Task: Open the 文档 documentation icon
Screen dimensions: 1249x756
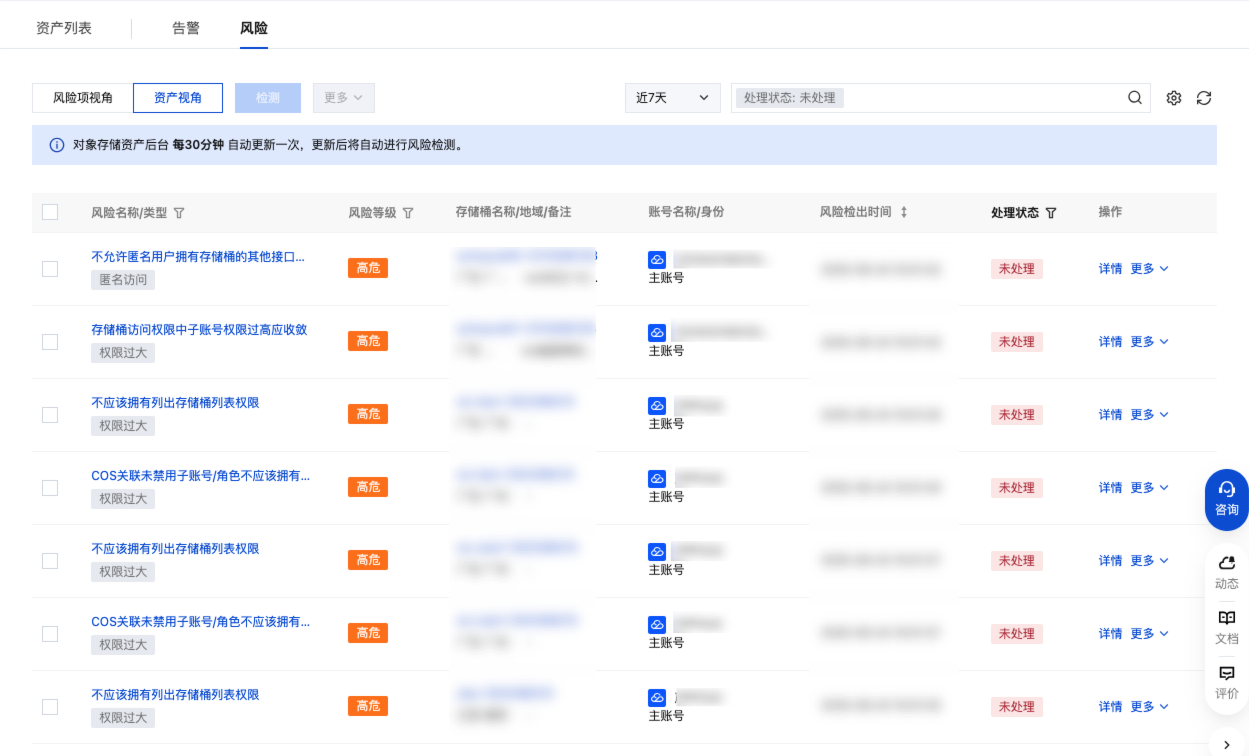Action: (x=1226, y=627)
